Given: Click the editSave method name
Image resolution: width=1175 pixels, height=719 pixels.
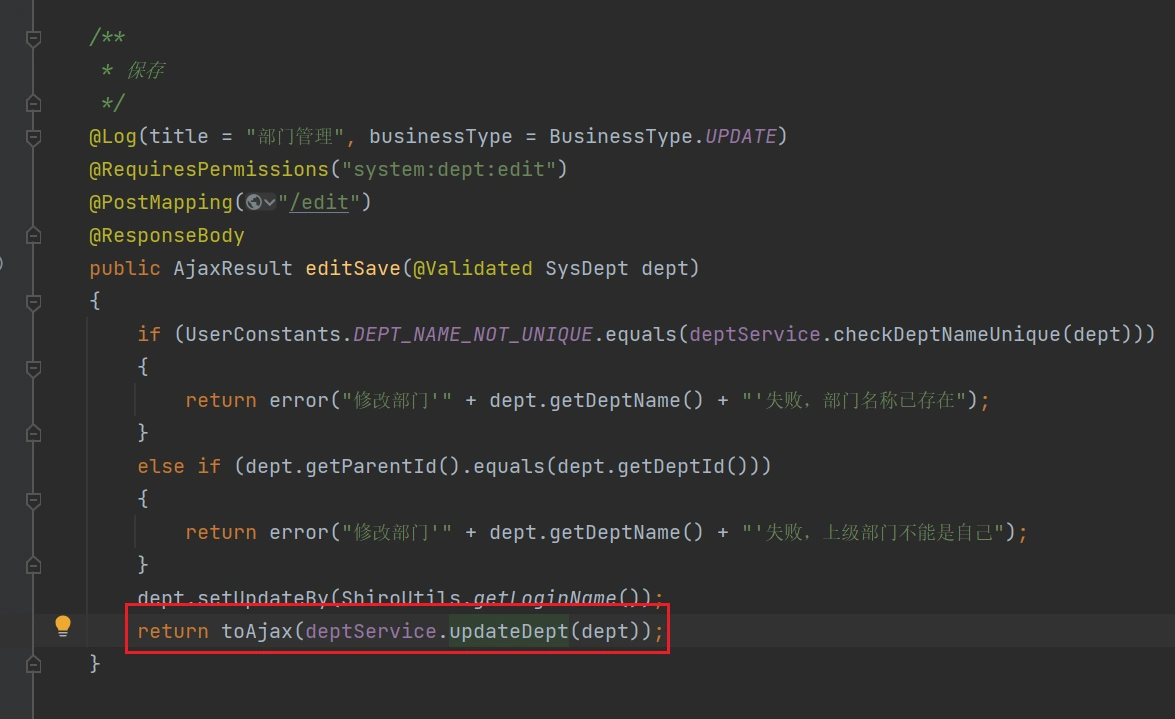Looking at the screenshot, I should pyautogui.click(x=352, y=268).
